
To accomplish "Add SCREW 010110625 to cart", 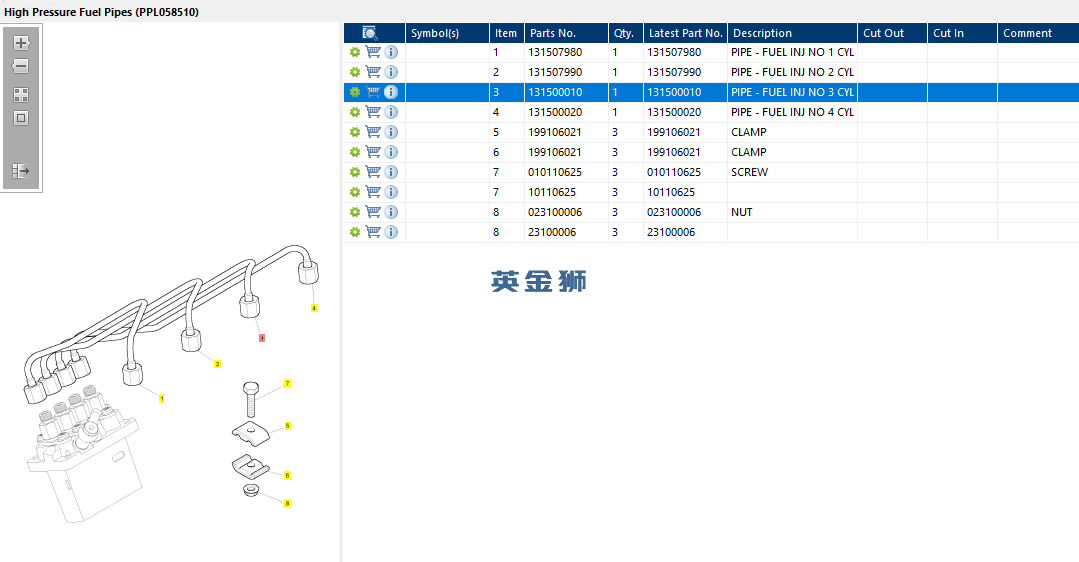I will [373, 171].
